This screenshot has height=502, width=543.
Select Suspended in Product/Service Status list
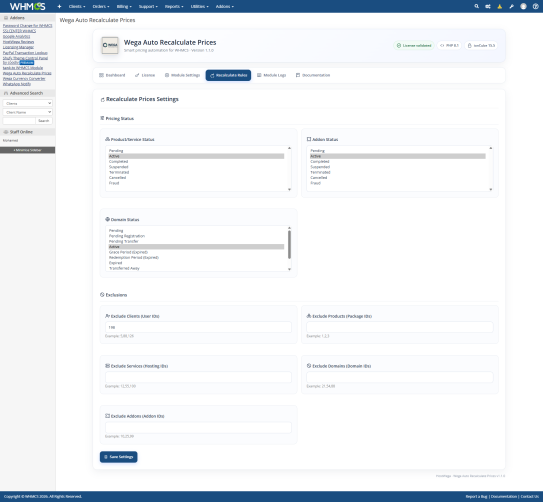[196, 167]
